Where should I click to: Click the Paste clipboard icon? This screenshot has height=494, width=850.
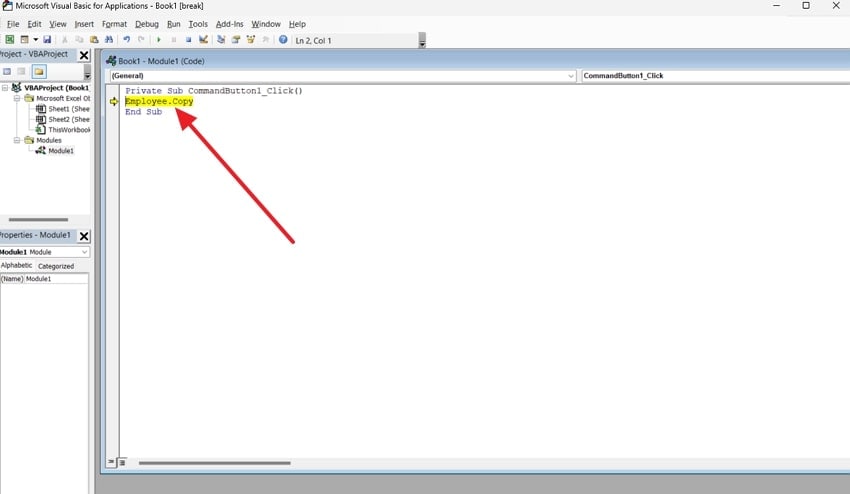(x=94, y=40)
